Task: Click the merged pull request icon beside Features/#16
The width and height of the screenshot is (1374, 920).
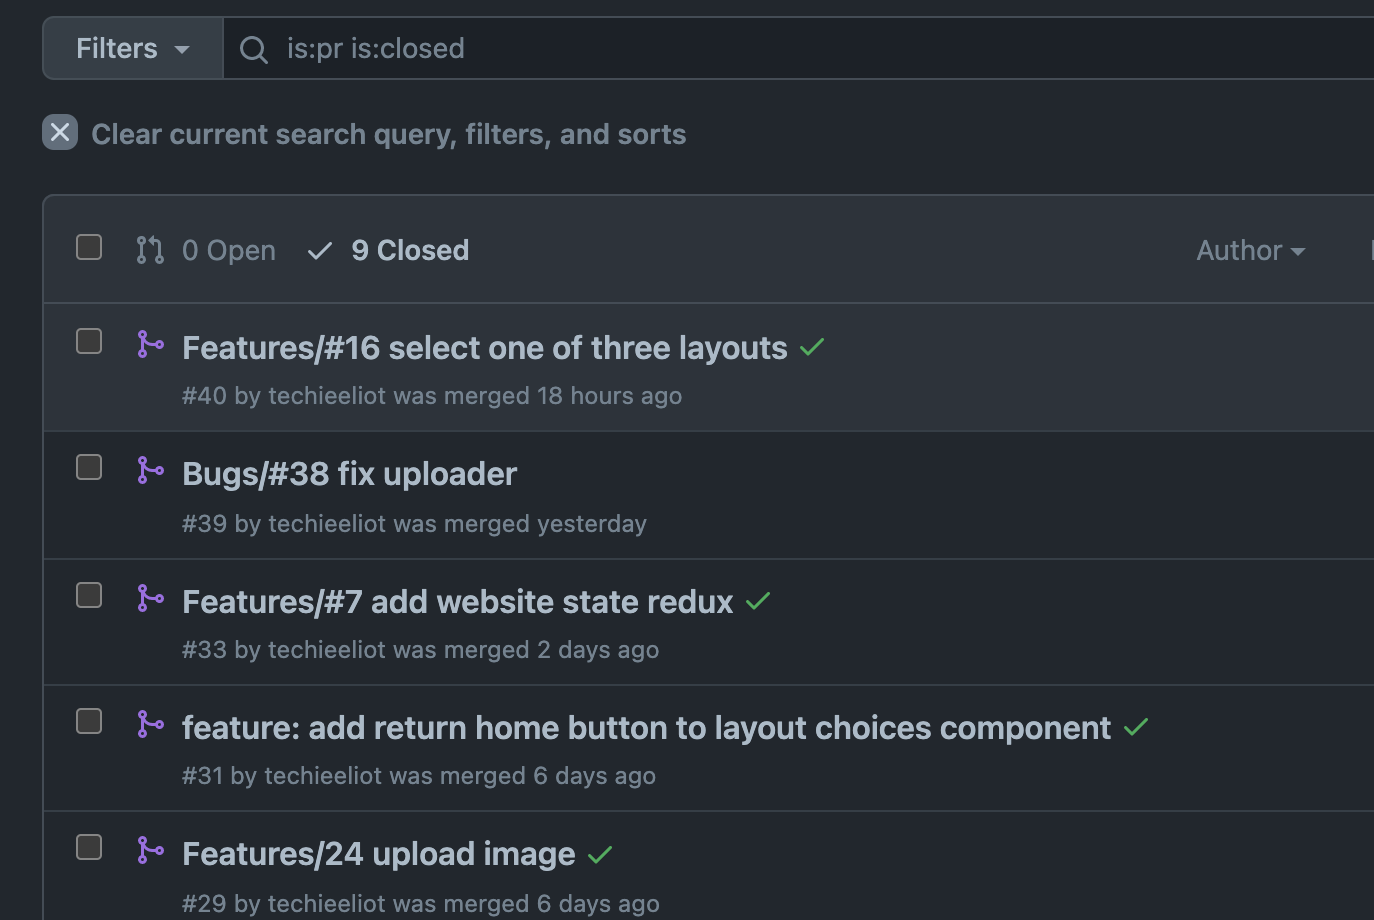Action: pyautogui.click(x=150, y=343)
